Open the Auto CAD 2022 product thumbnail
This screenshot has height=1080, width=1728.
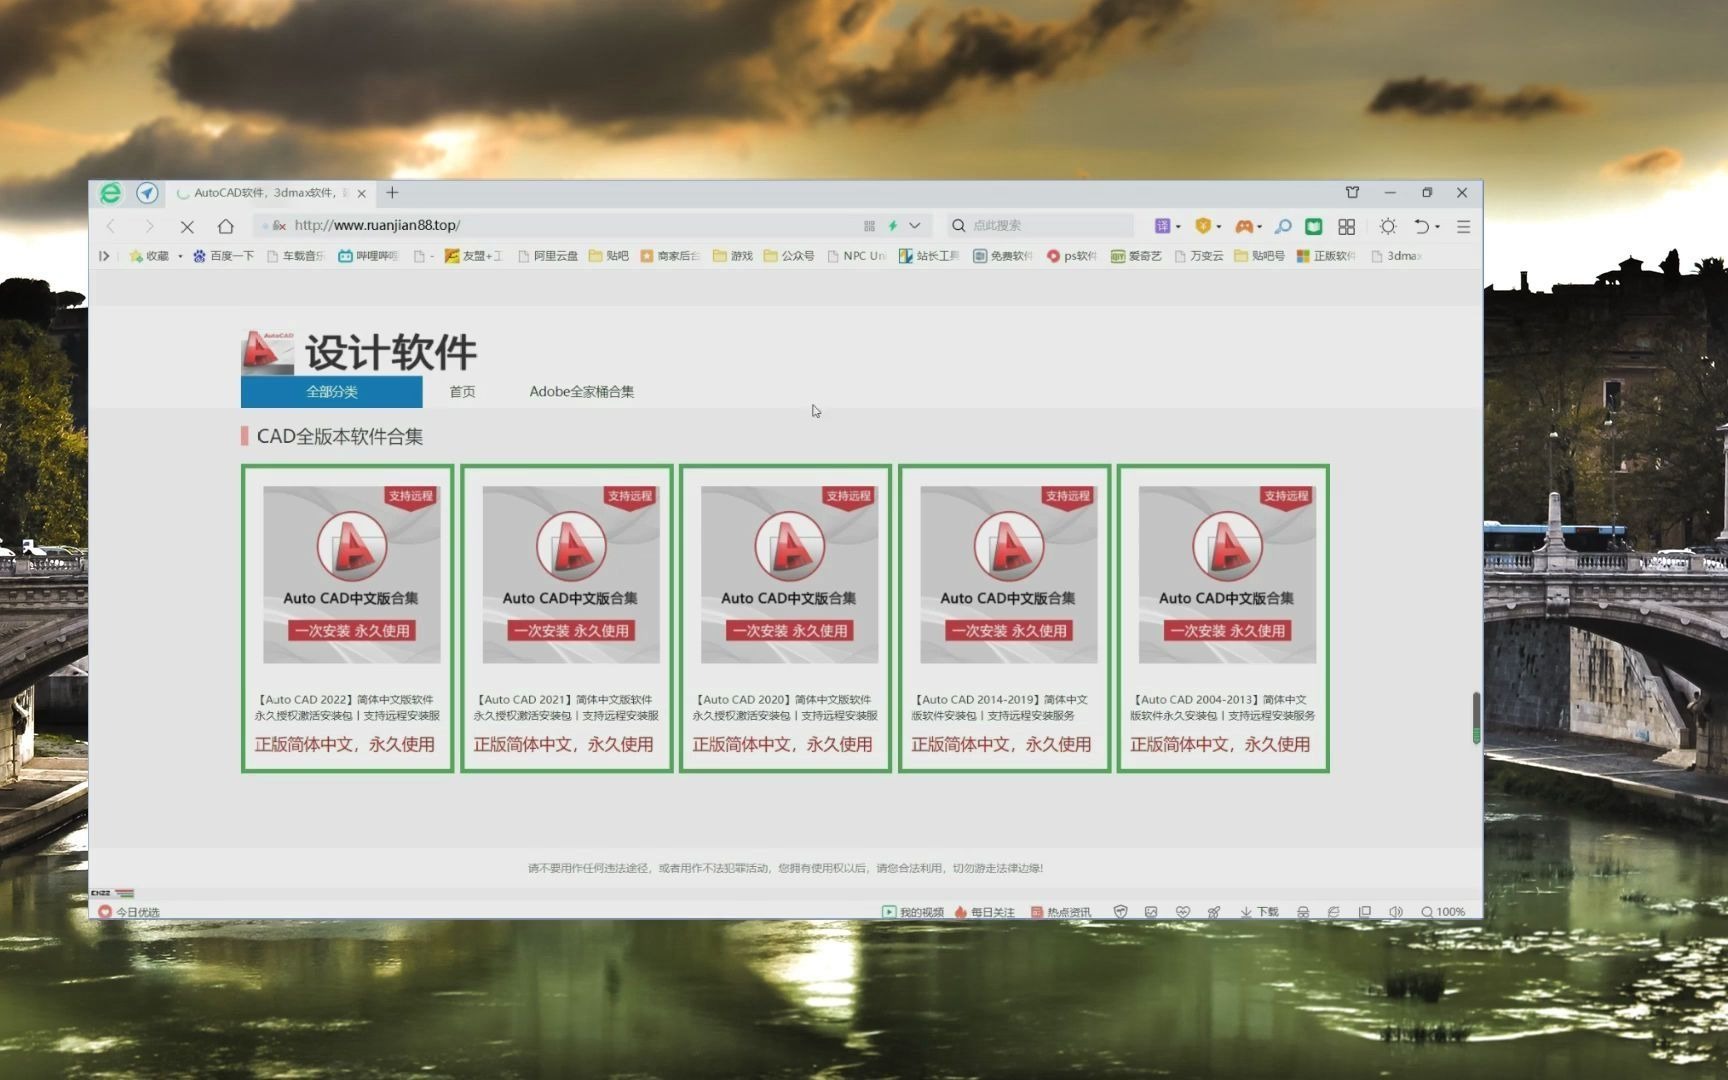(352, 575)
